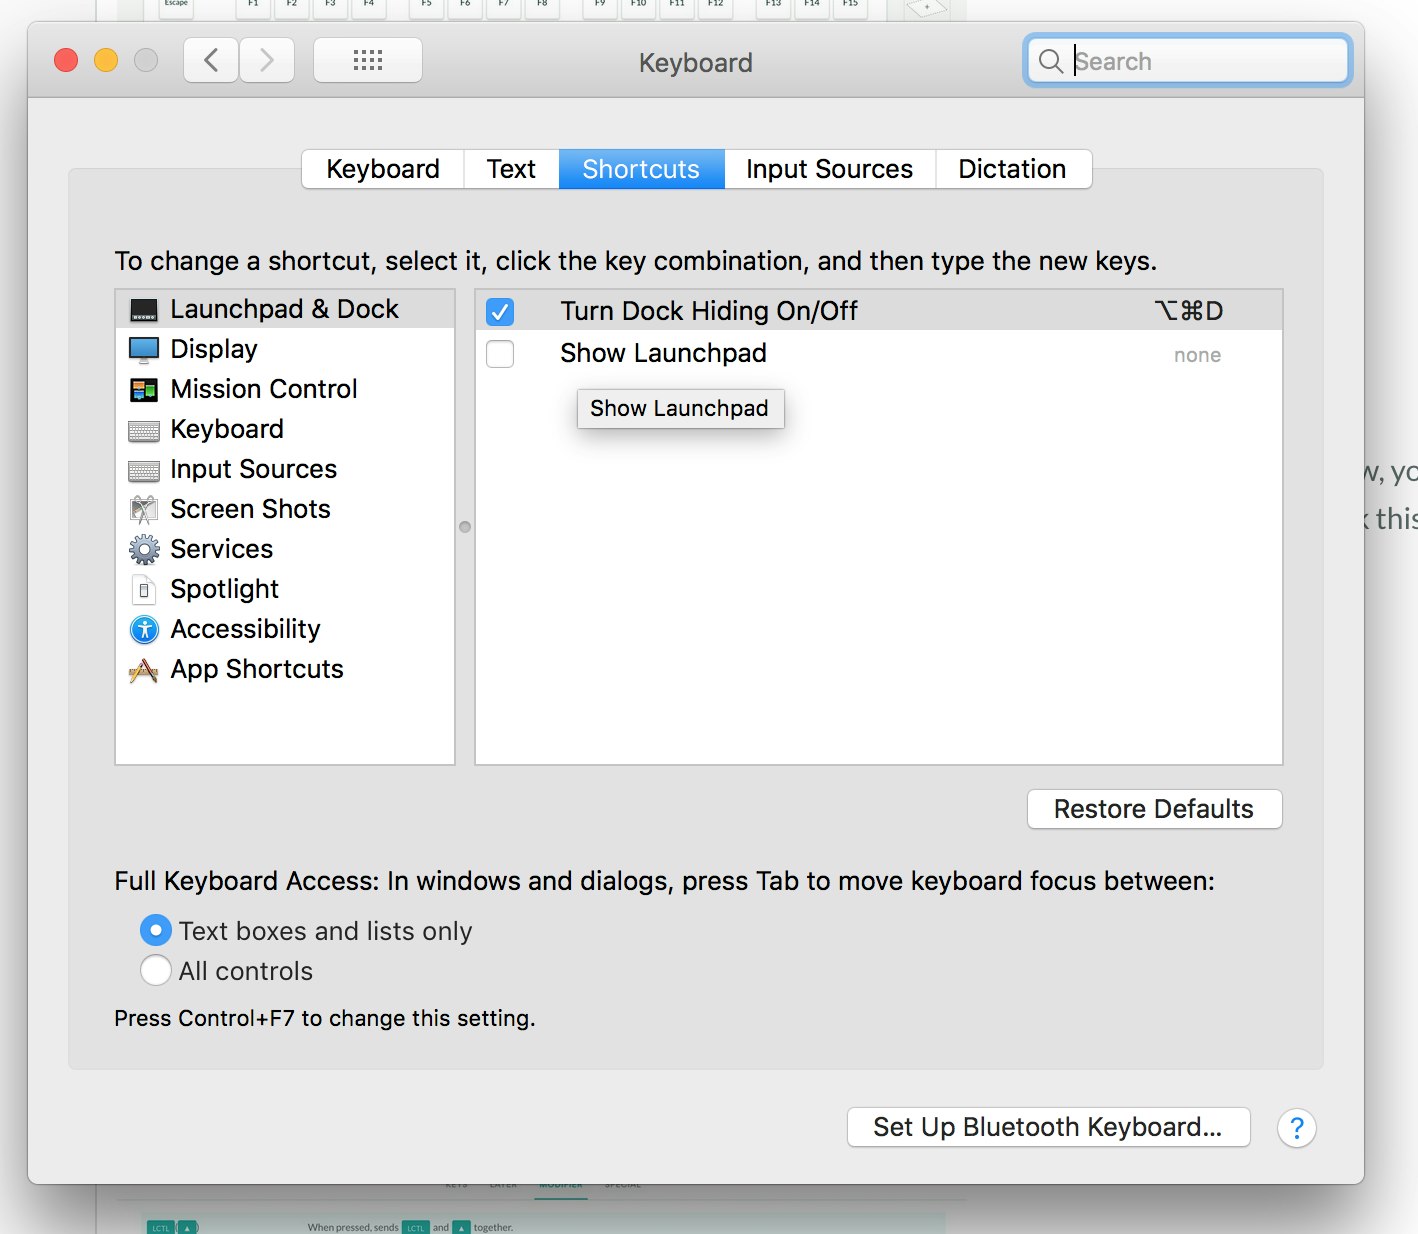Click the Services gear icon
This screenshot has height=1234, width=1418.
click(144, 549)
